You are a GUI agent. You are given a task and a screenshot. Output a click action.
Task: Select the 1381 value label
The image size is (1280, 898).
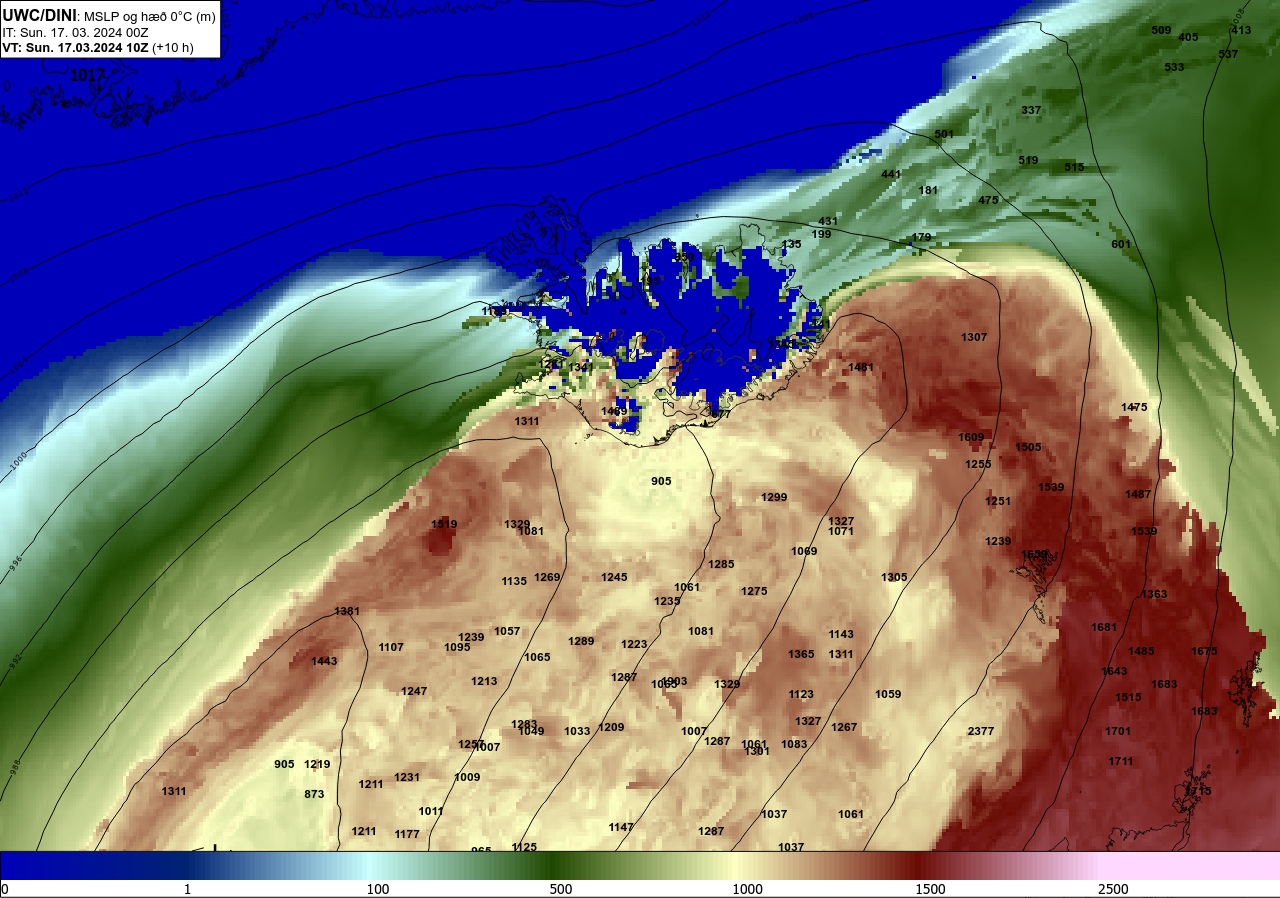pyautogui.click(x=347, y=611)
